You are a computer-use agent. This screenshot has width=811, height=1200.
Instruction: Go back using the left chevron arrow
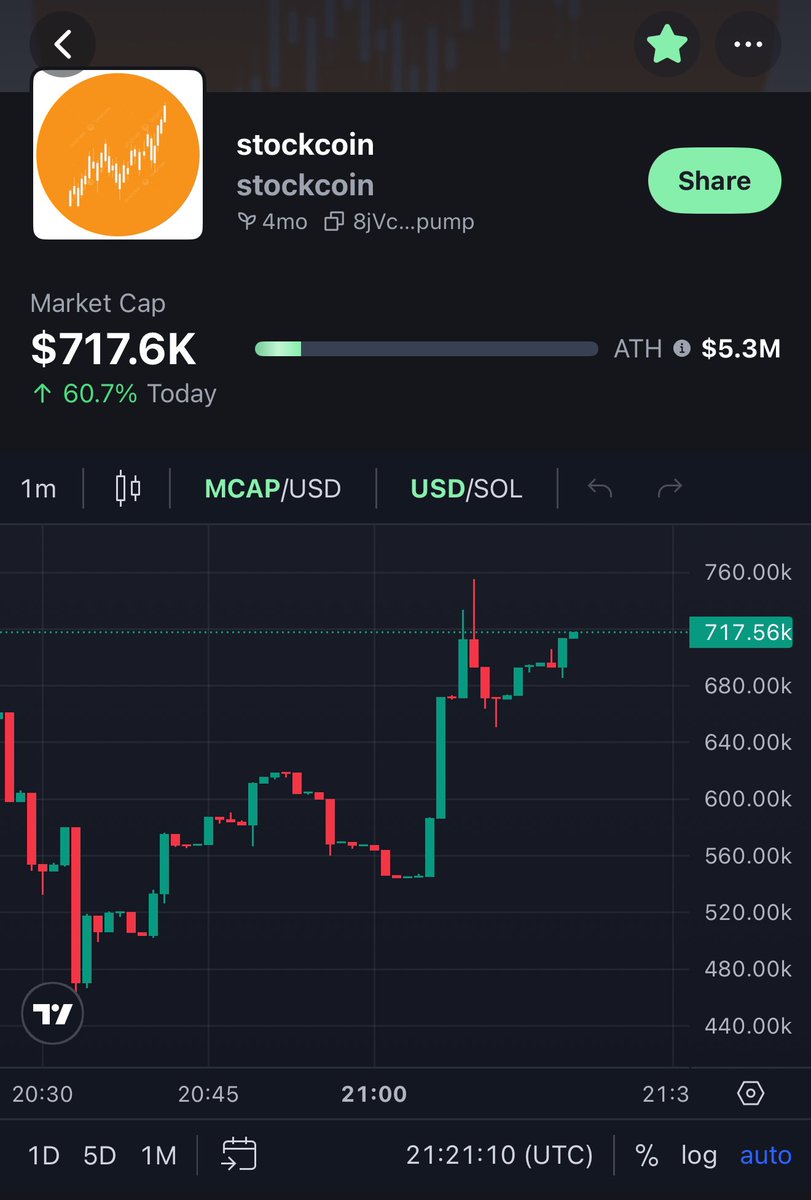coord(63,45)
